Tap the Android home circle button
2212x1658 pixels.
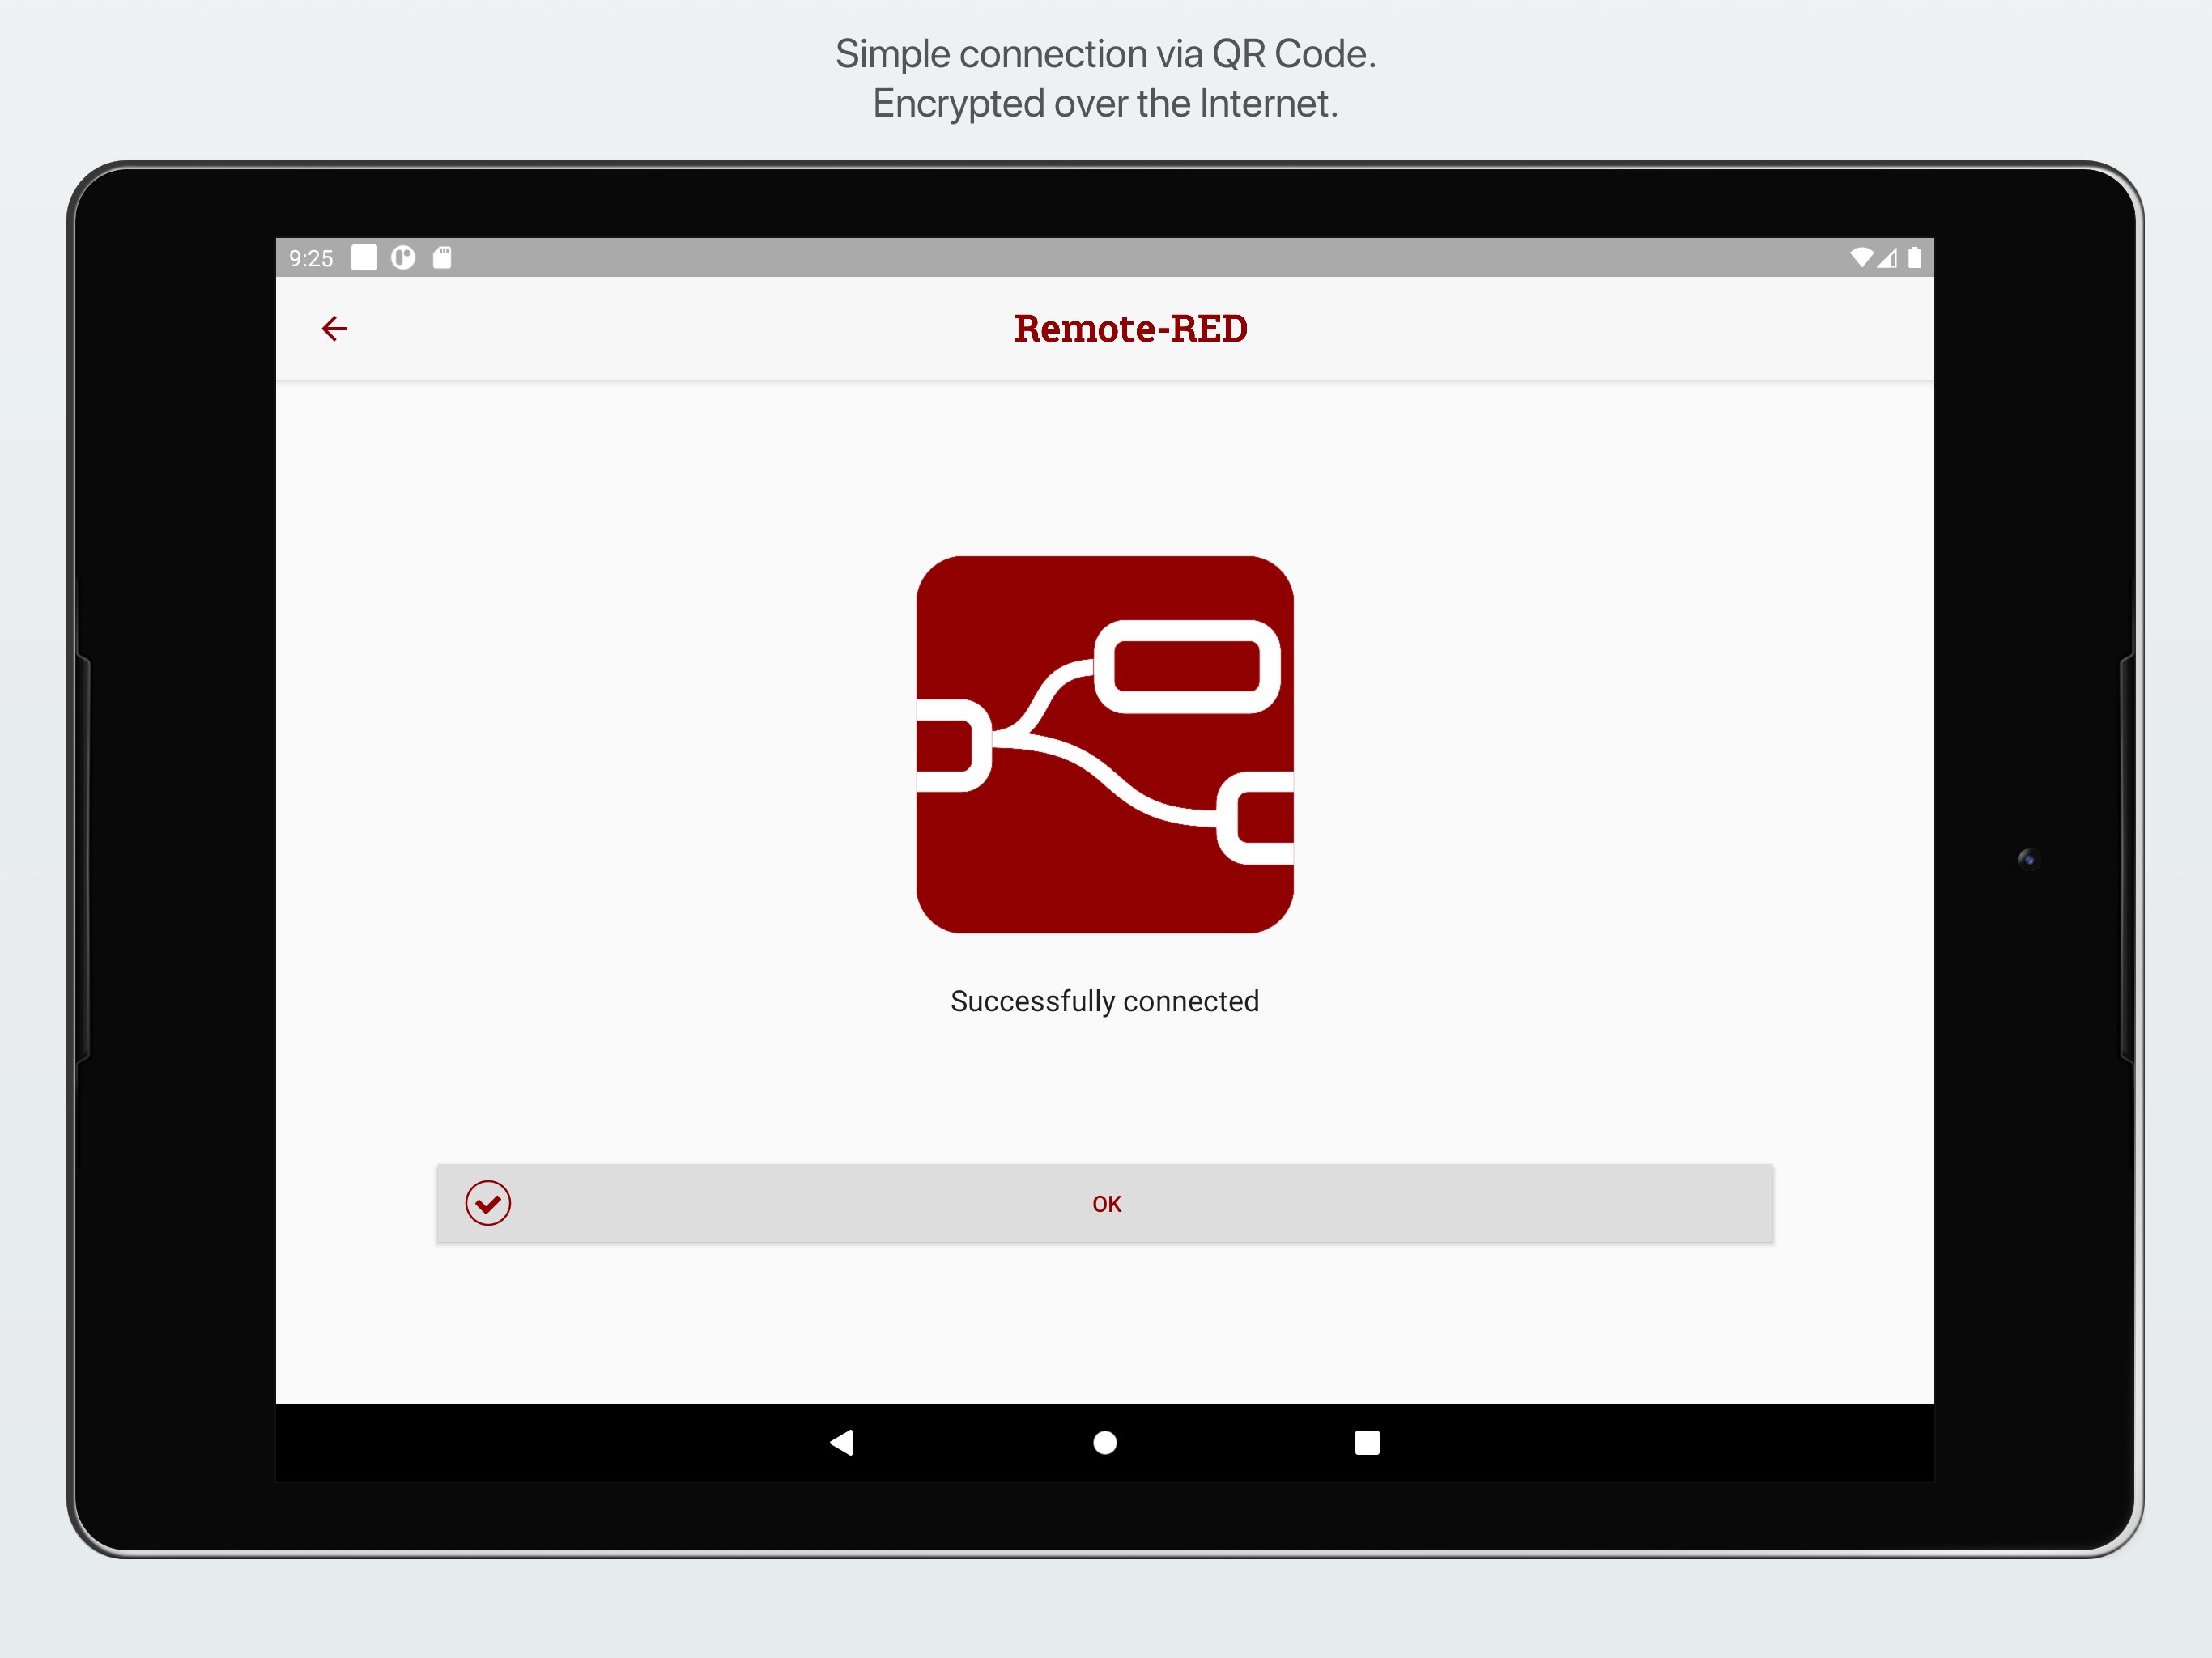1105,1442
